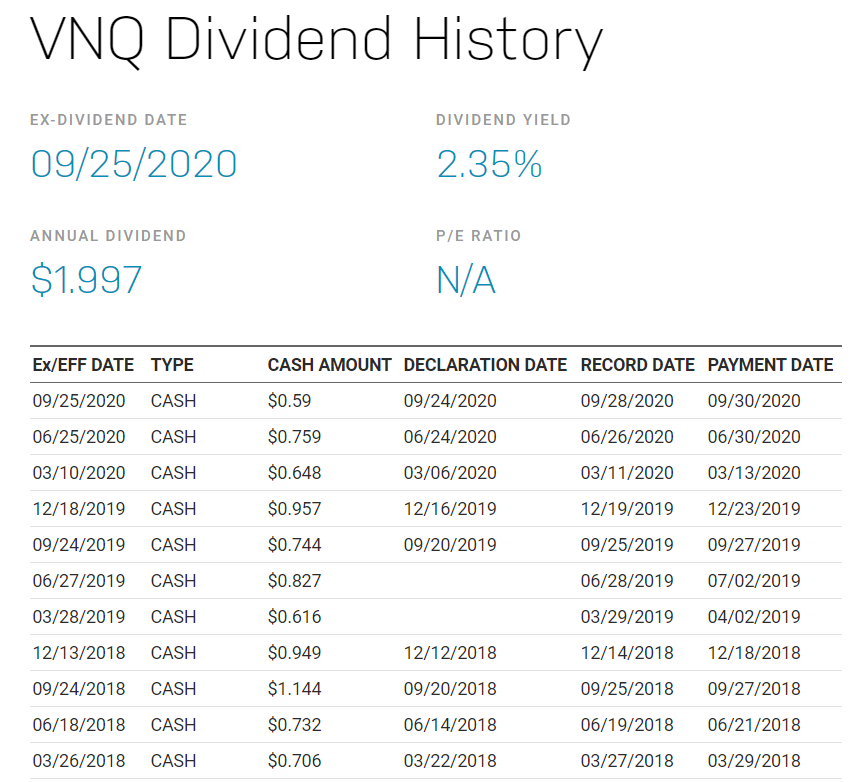Click payment date 03/13/2020

(x=754, y=473)
